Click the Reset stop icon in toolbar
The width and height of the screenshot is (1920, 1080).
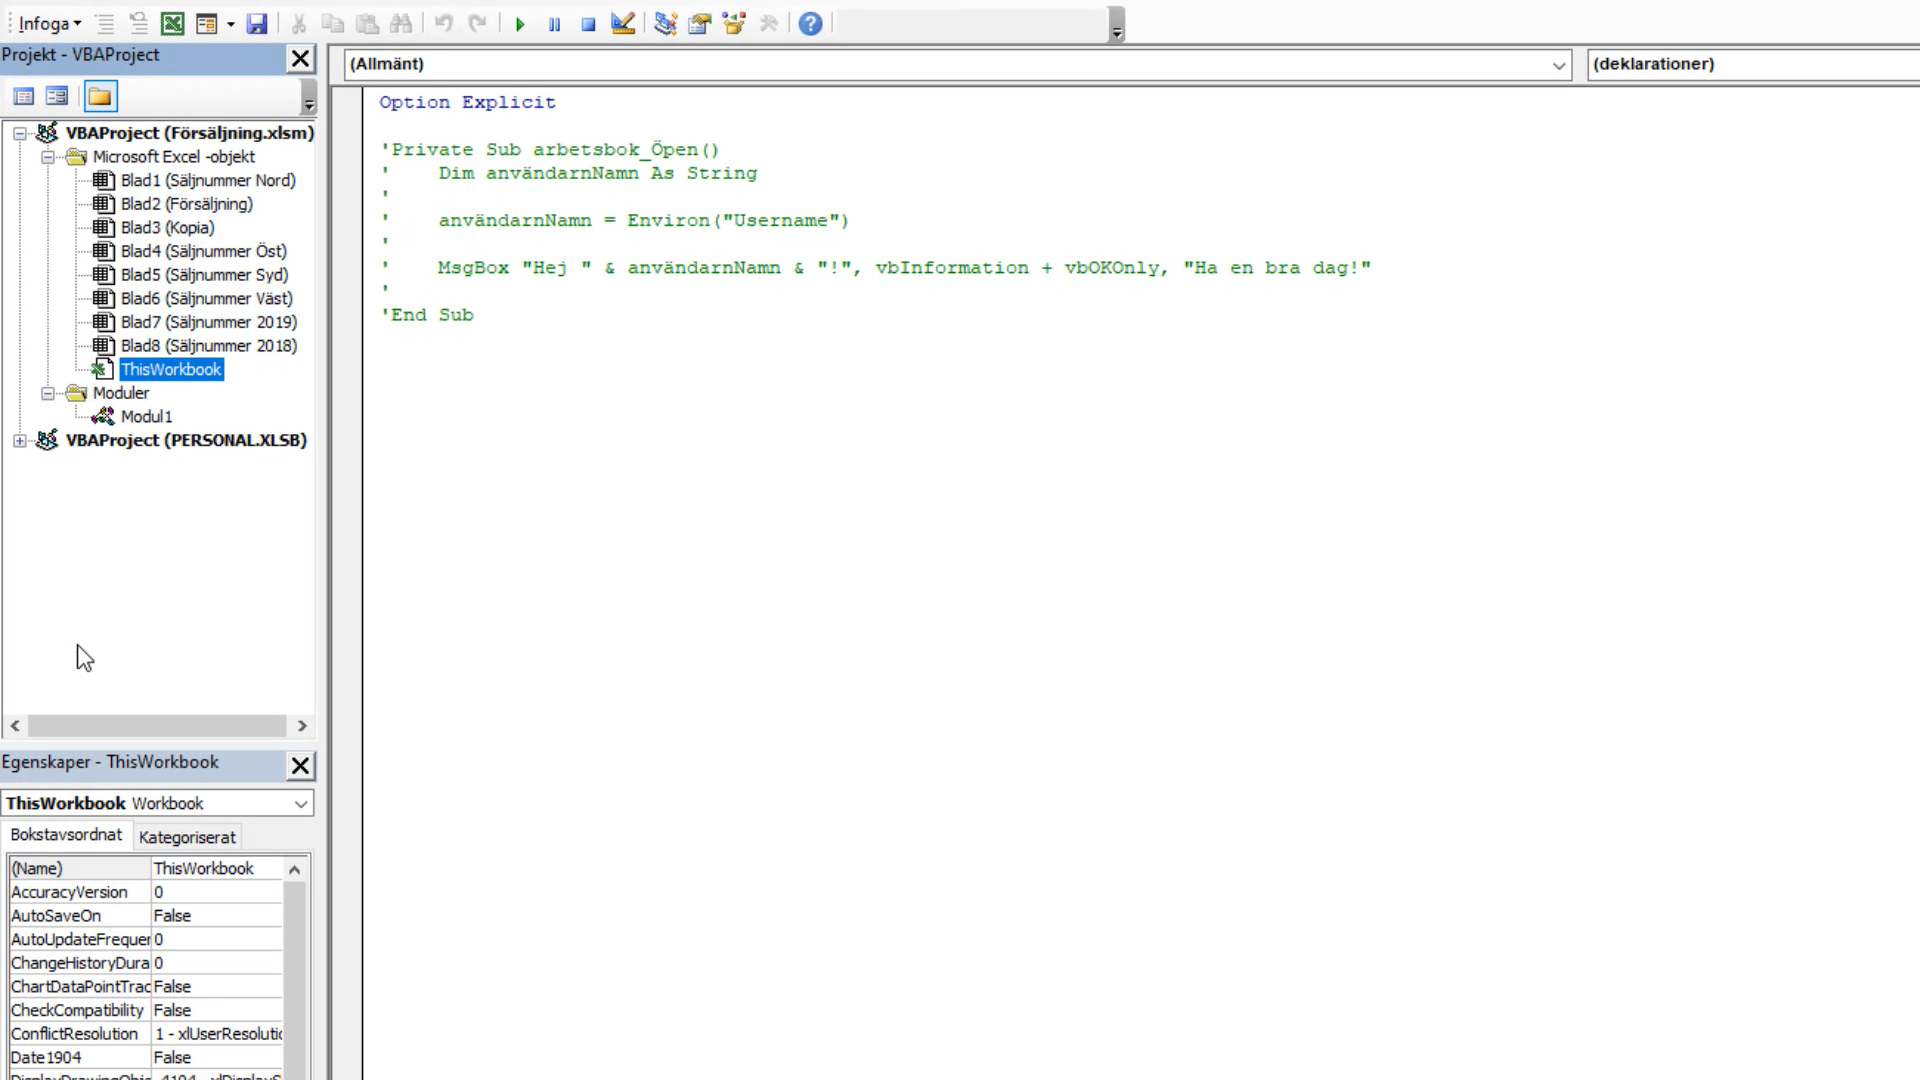point(588,24)
